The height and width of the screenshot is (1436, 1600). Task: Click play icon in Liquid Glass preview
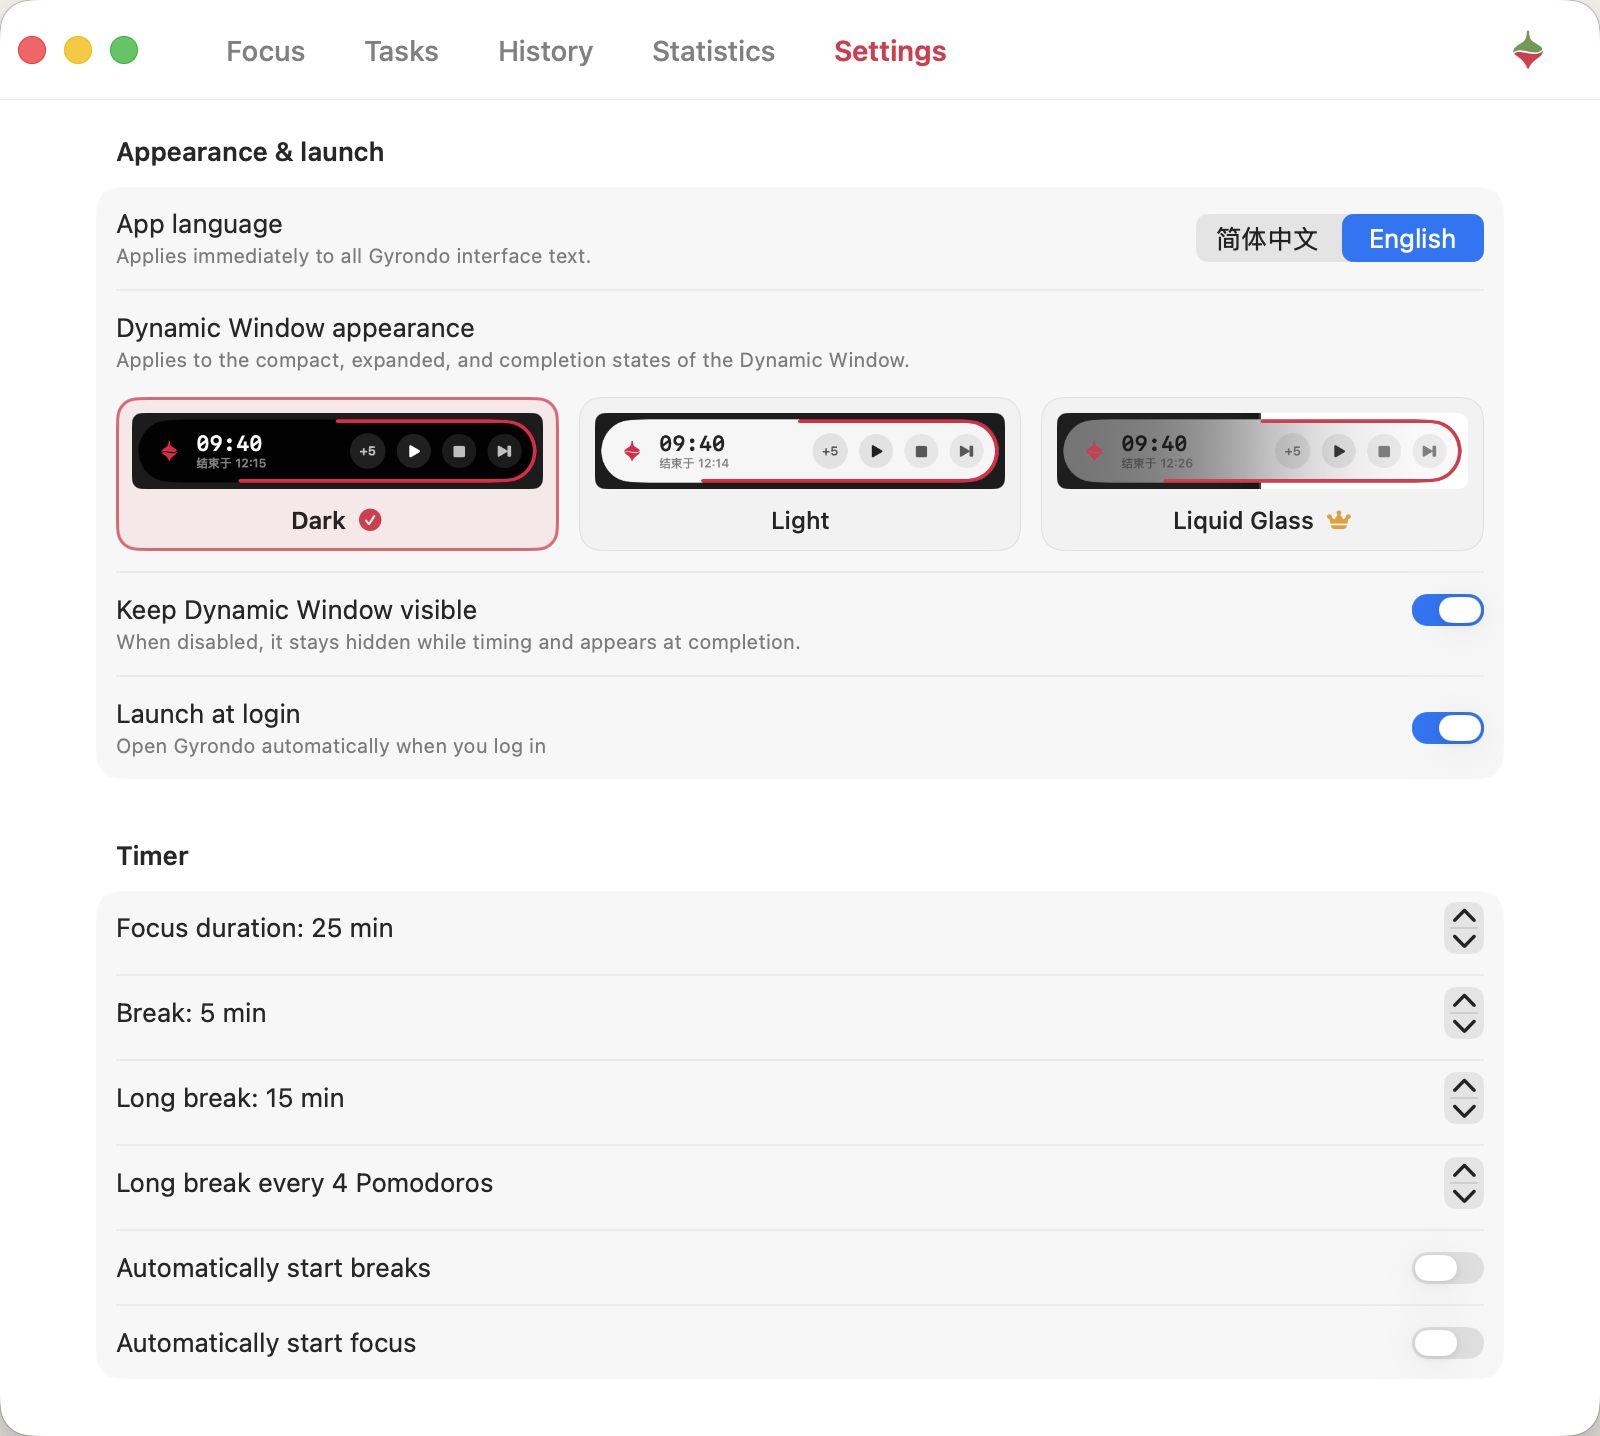[x=1338, y=451]
